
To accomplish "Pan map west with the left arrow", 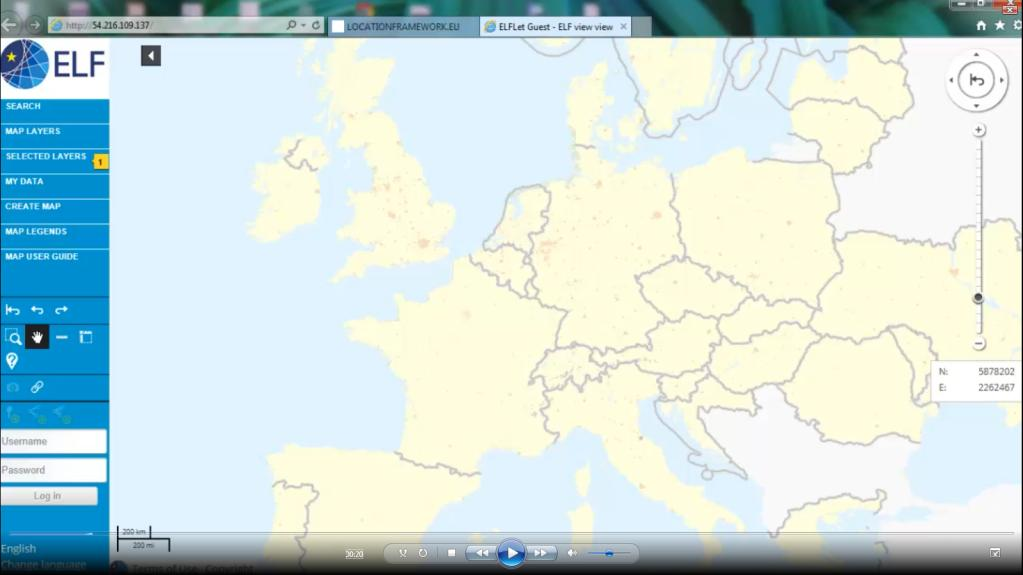I will point(951,80).
